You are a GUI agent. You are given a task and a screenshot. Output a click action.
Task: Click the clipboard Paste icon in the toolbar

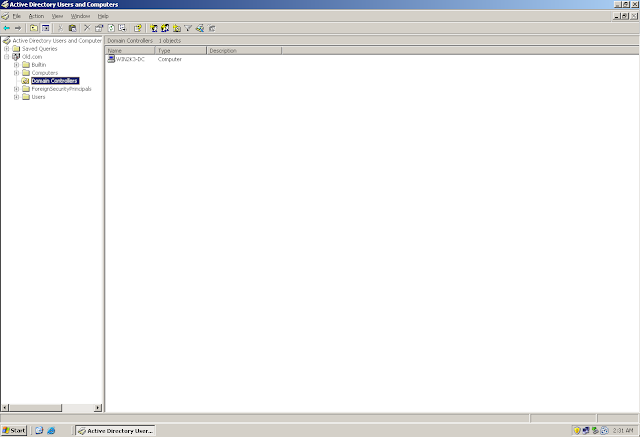click(72, 28)
